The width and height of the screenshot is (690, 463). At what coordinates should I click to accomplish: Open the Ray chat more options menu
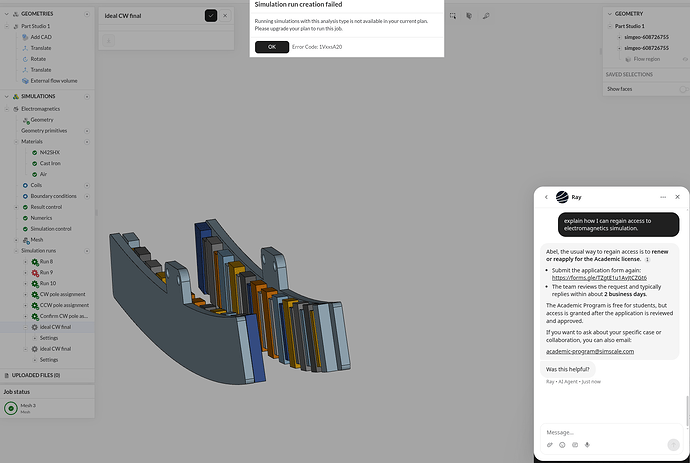point(663,197)
